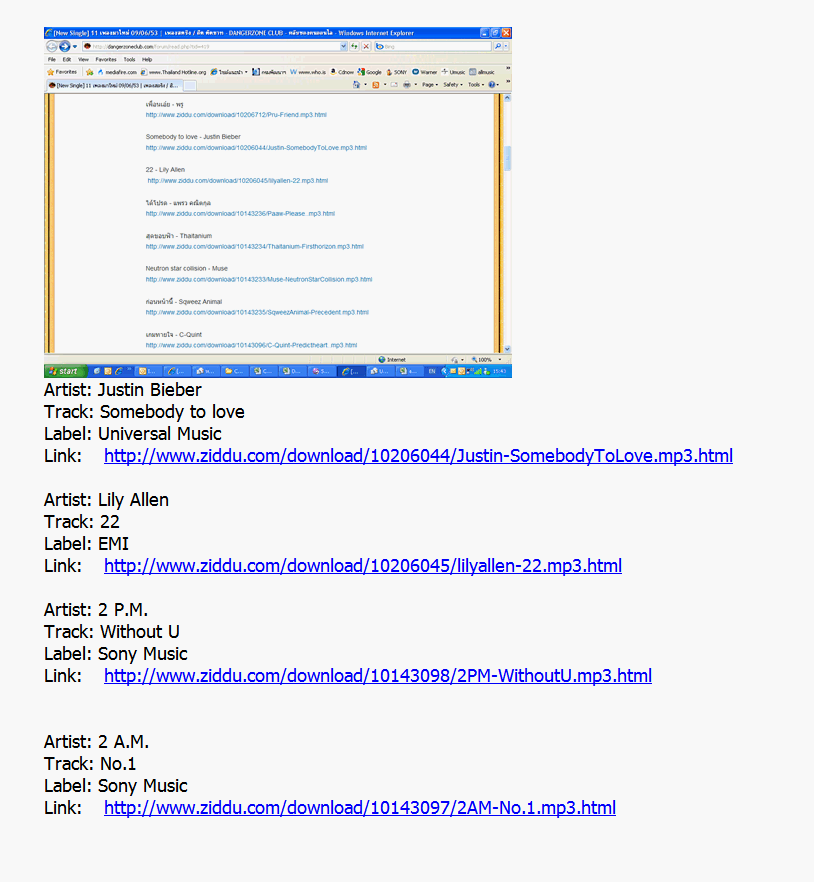Click the Home icon in command bar
The image size is (814, 882).
(356, 85)
